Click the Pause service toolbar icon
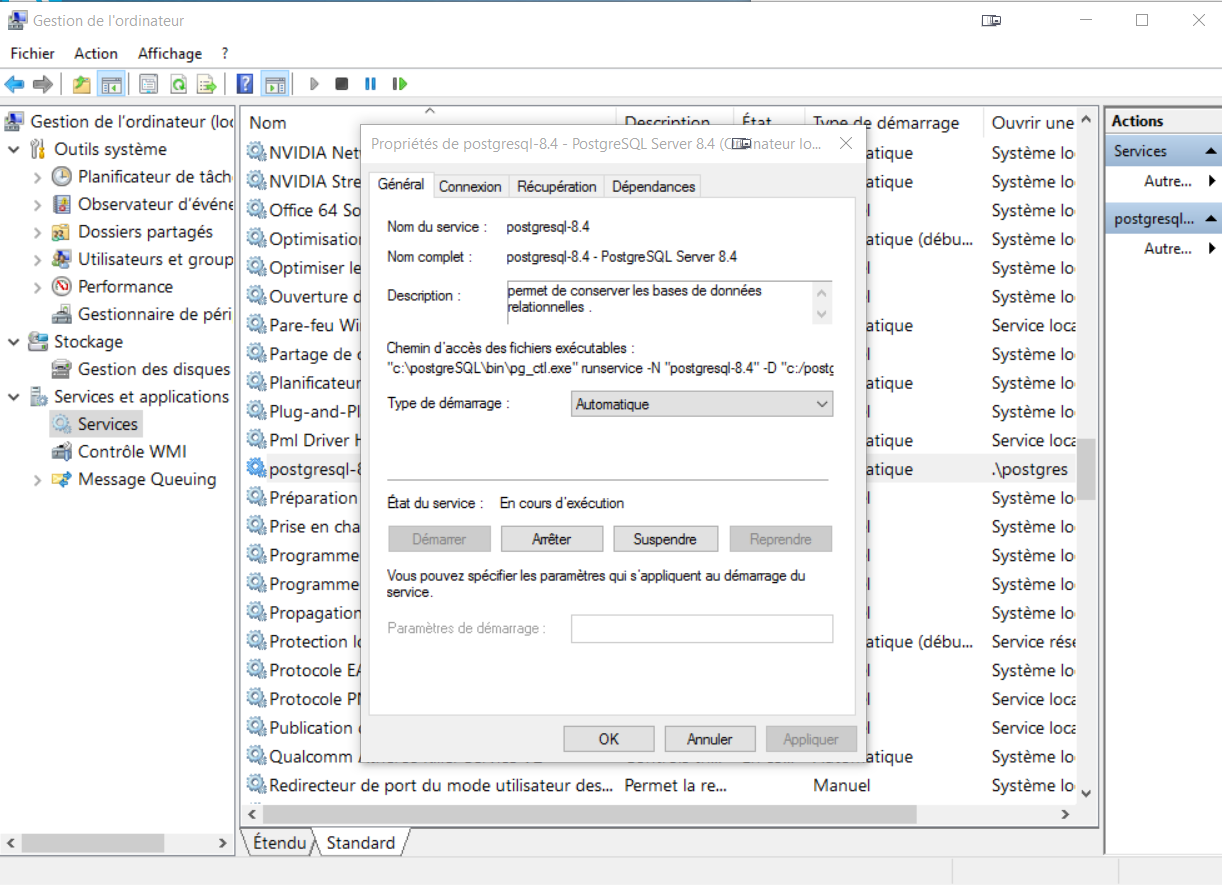Viewport: 1222px width, 885px height. click(x=371, y=84)
